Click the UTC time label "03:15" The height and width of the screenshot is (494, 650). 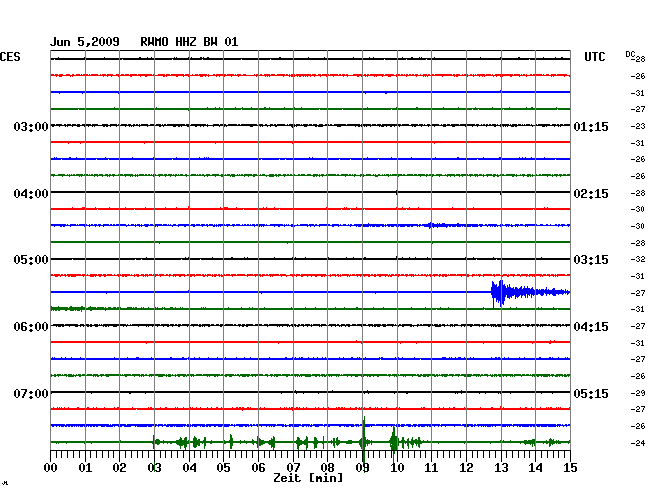pos(591,260)
